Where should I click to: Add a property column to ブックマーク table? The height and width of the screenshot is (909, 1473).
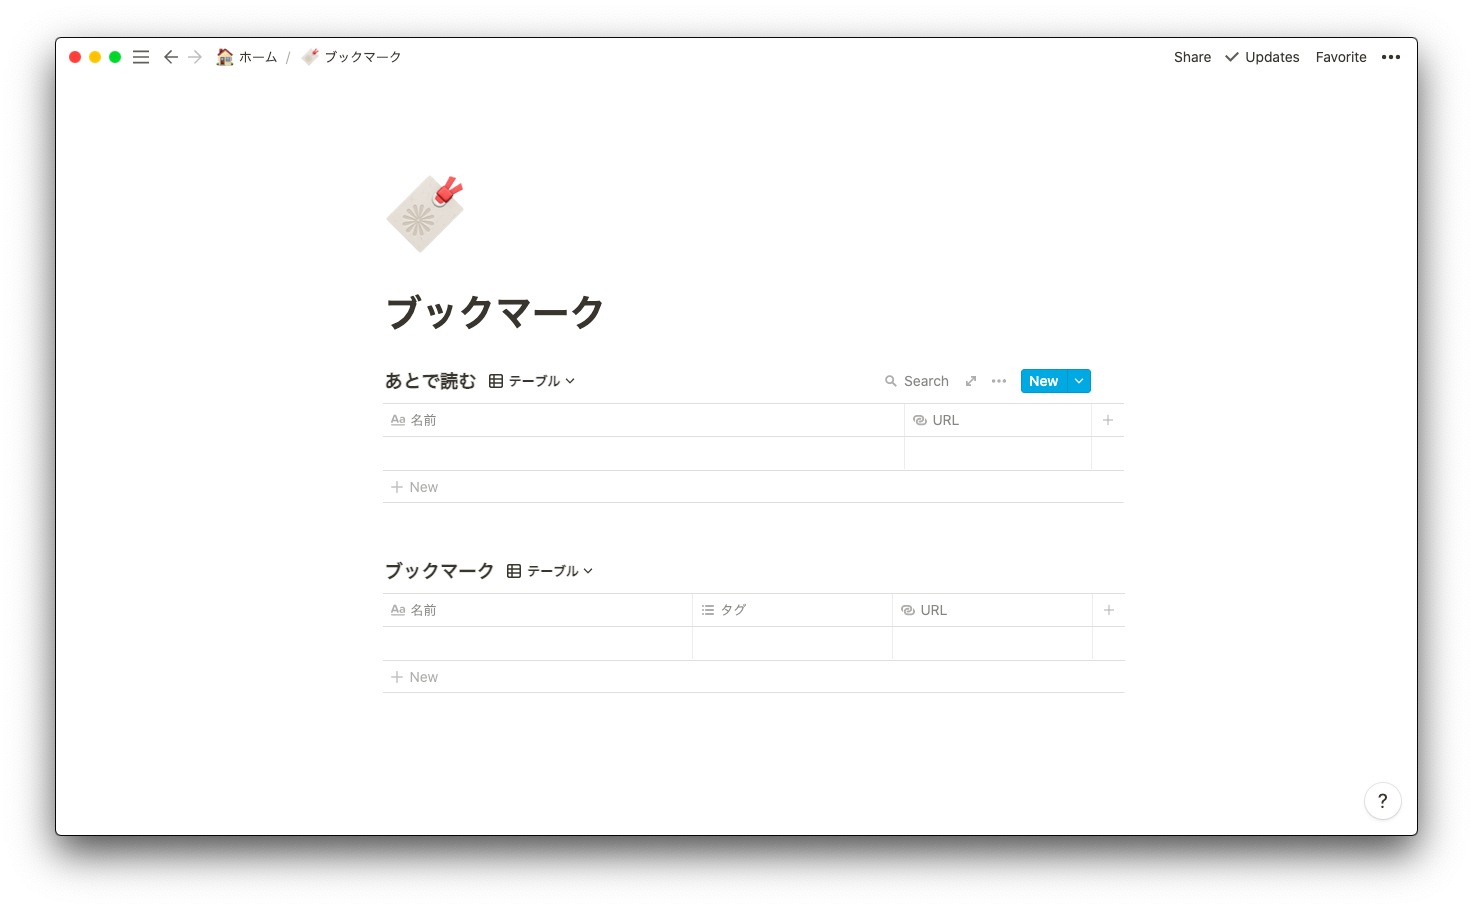[x=1109, y=610]
